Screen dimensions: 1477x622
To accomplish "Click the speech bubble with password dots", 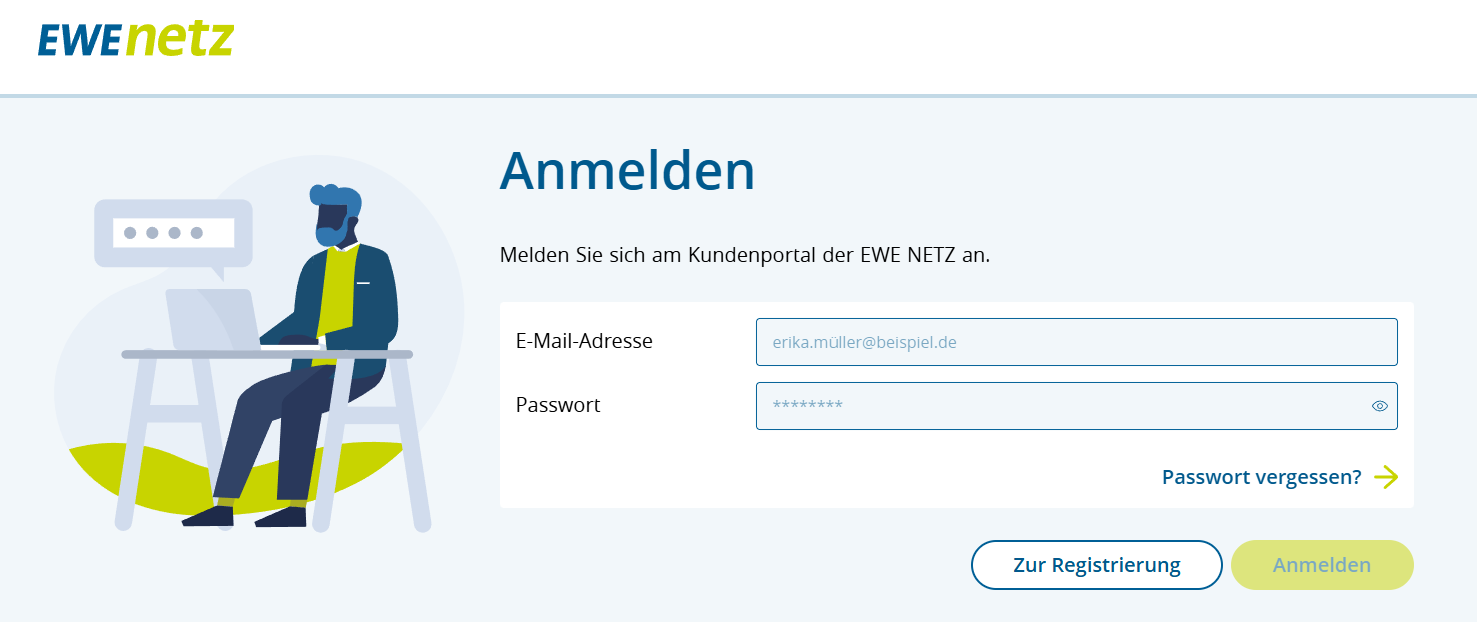I will coord(173,233).
